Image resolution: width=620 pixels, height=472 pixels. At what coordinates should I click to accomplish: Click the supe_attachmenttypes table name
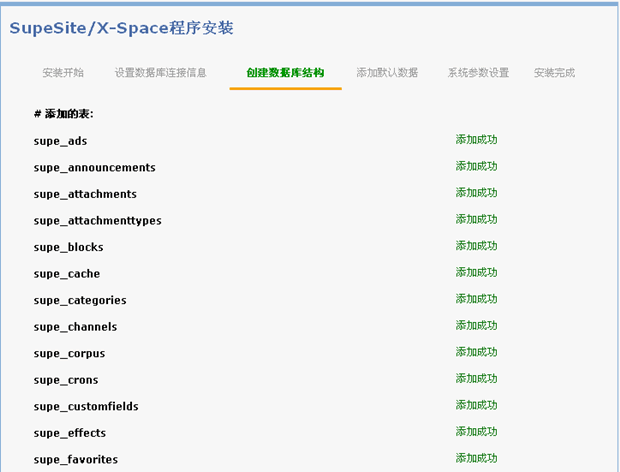pos(98,221)
